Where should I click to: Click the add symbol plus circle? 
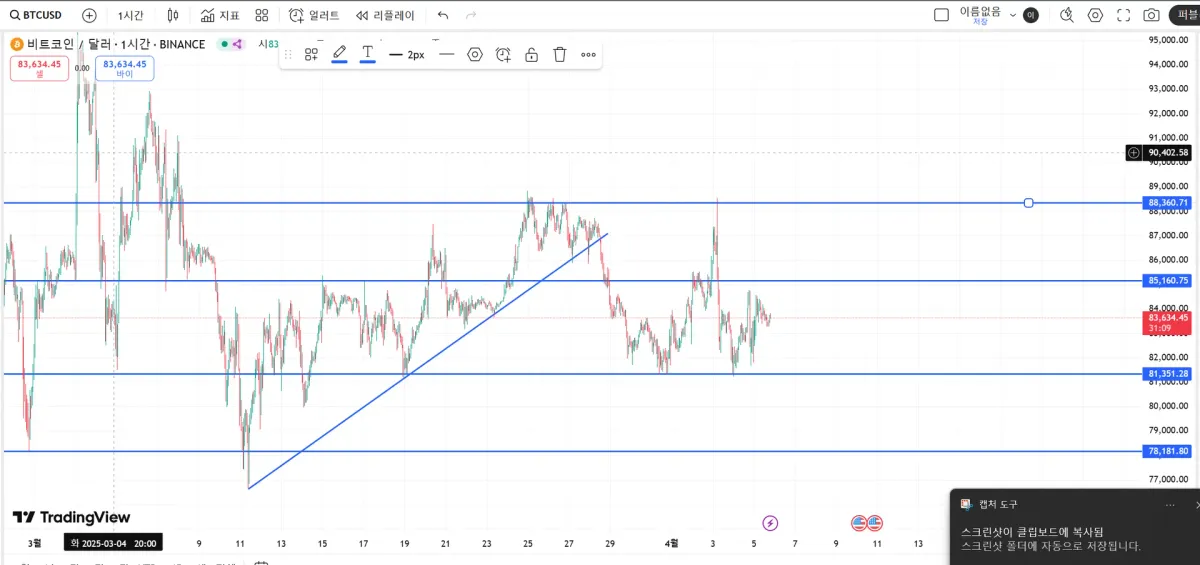pos(89,15)
